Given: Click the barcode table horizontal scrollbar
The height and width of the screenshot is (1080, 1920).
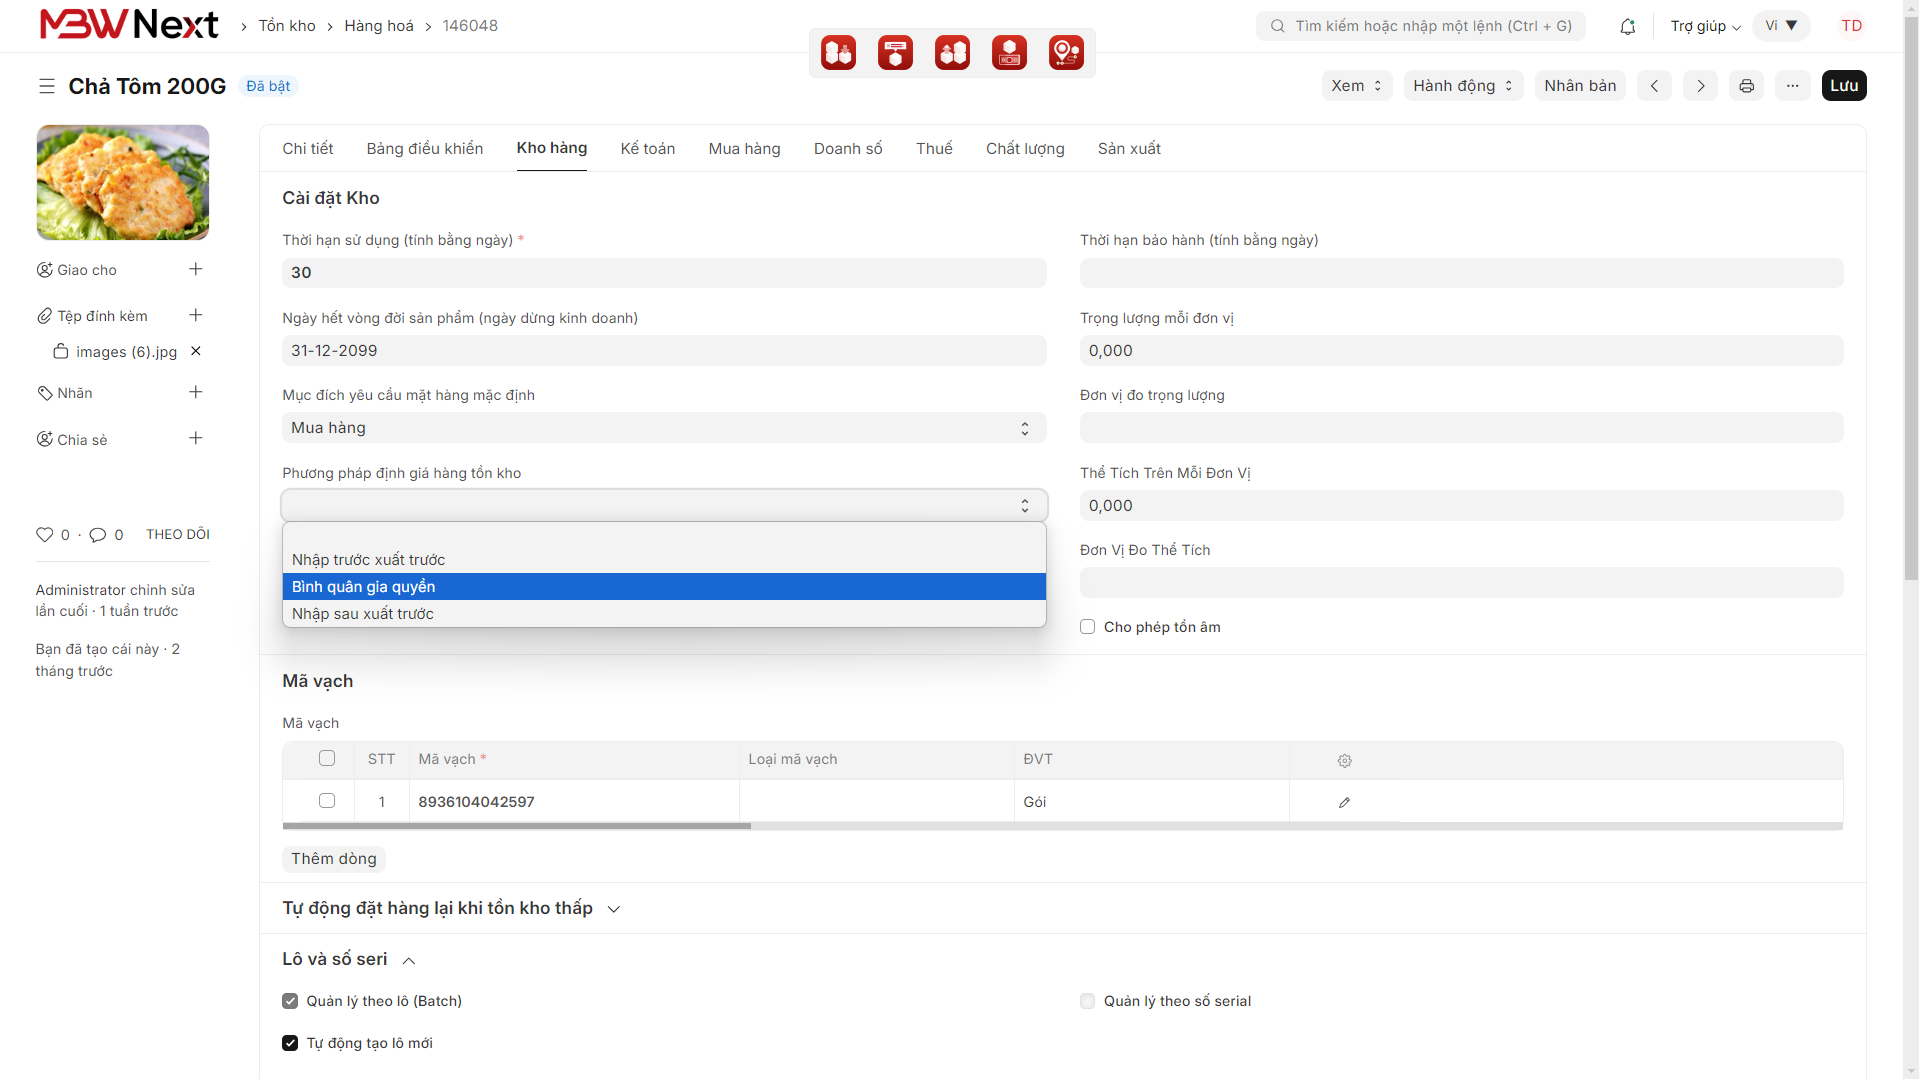Looking at the screenshot, I should point(517,826).
